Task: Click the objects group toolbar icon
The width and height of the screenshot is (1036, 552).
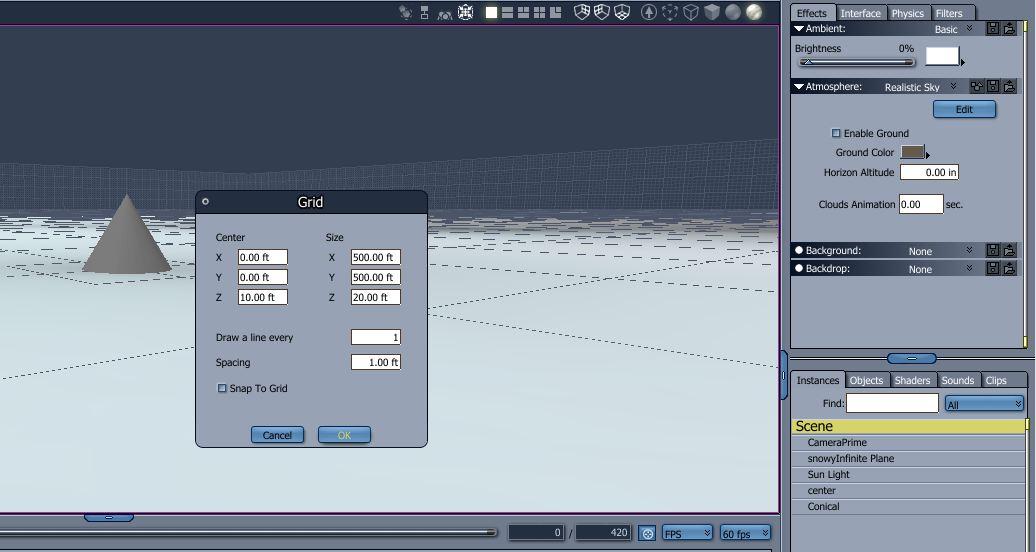Action: click(445, 14)
